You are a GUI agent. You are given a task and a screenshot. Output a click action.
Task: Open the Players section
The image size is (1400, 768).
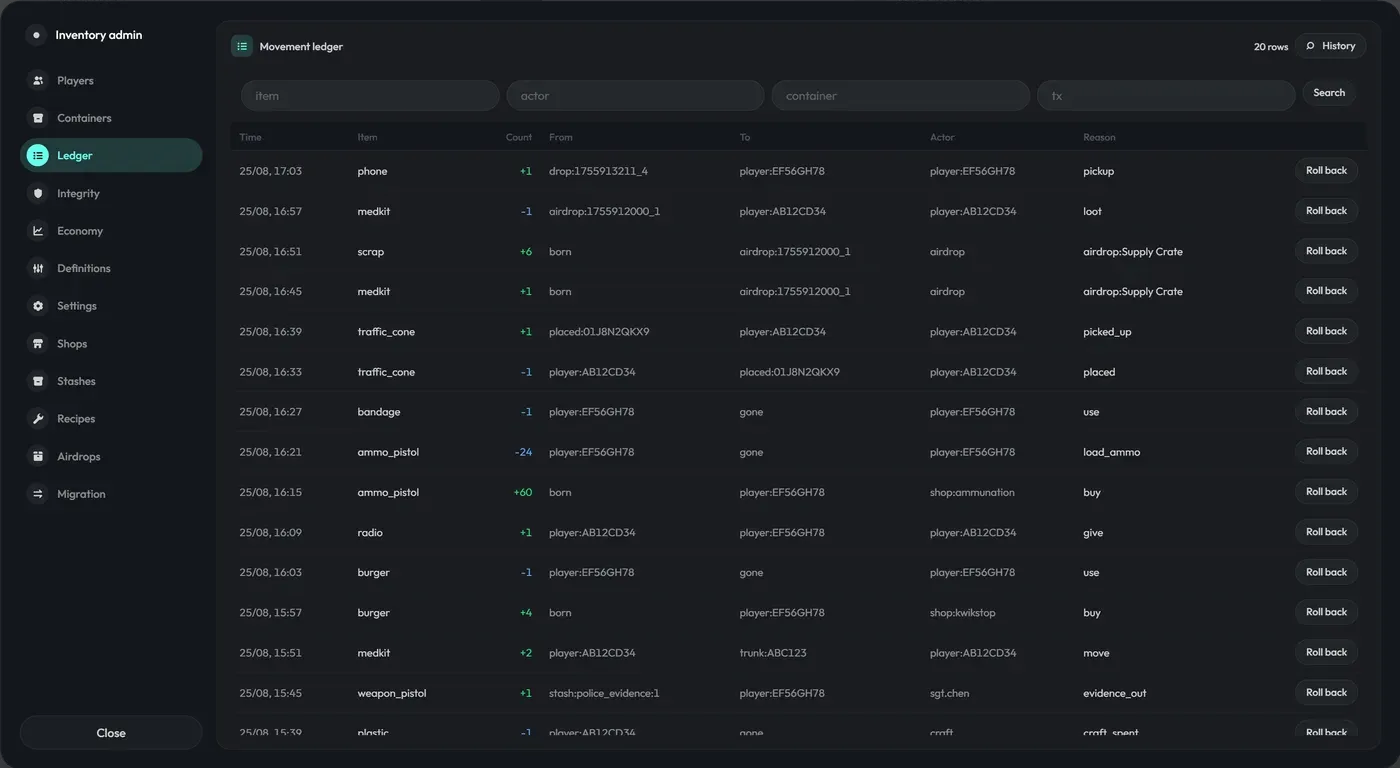click(111, 81)
